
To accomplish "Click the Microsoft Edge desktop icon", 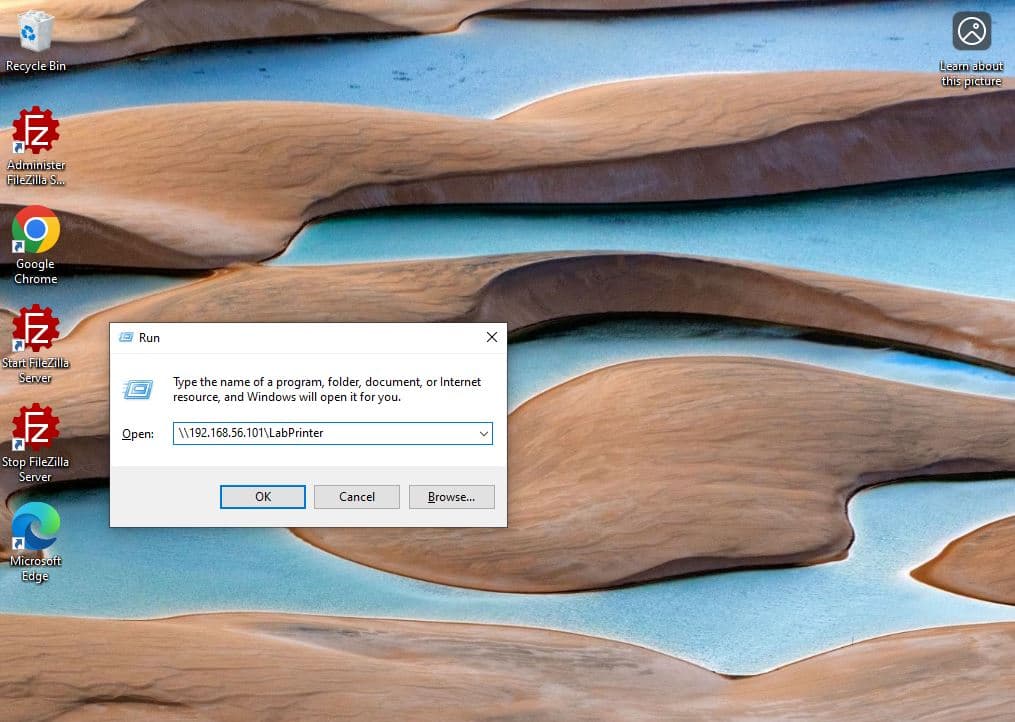I will click(x=36, y=527).
